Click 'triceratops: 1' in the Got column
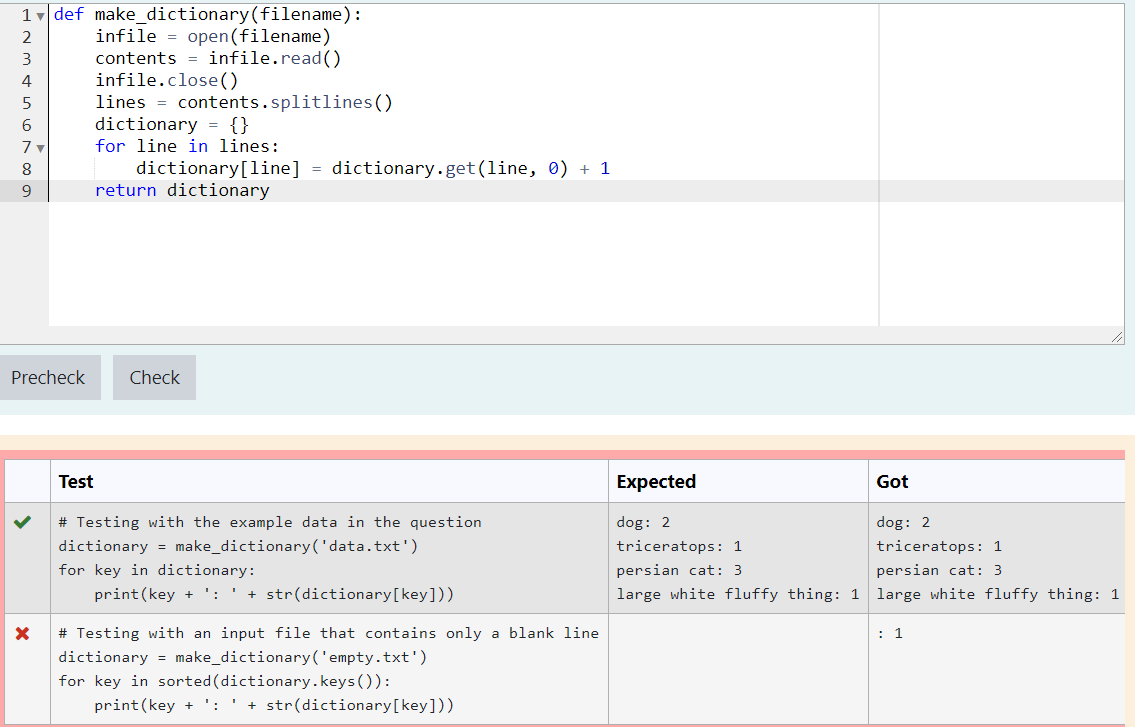Viewport: 1135px width, 727px height. [939, 546]
